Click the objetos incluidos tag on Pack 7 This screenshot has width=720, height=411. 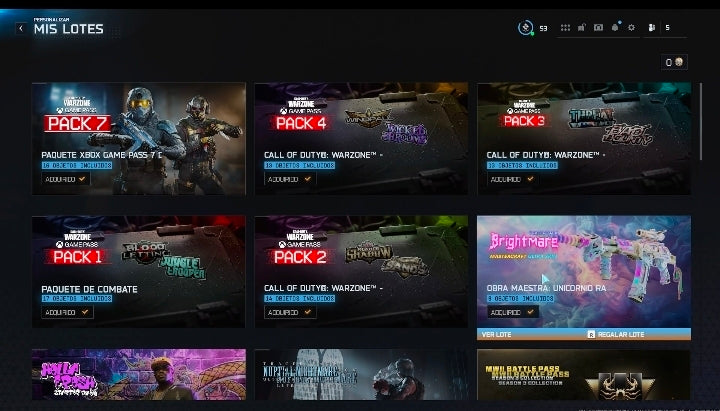77,165
